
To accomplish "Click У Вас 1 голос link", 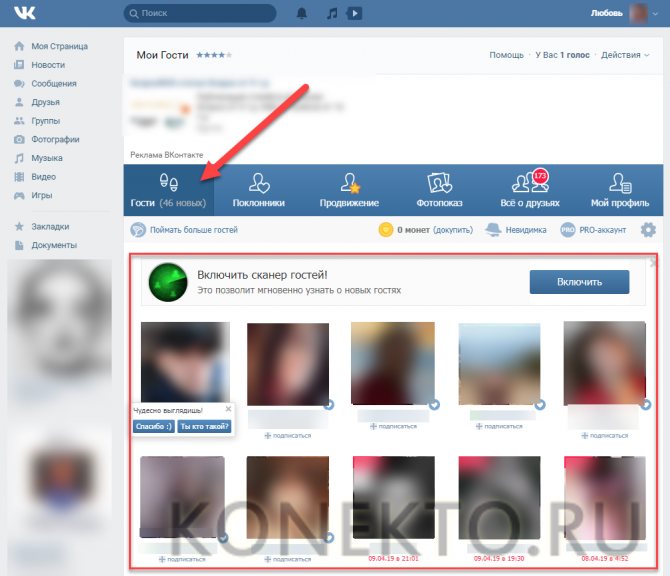I will click(x=562, y=55).
